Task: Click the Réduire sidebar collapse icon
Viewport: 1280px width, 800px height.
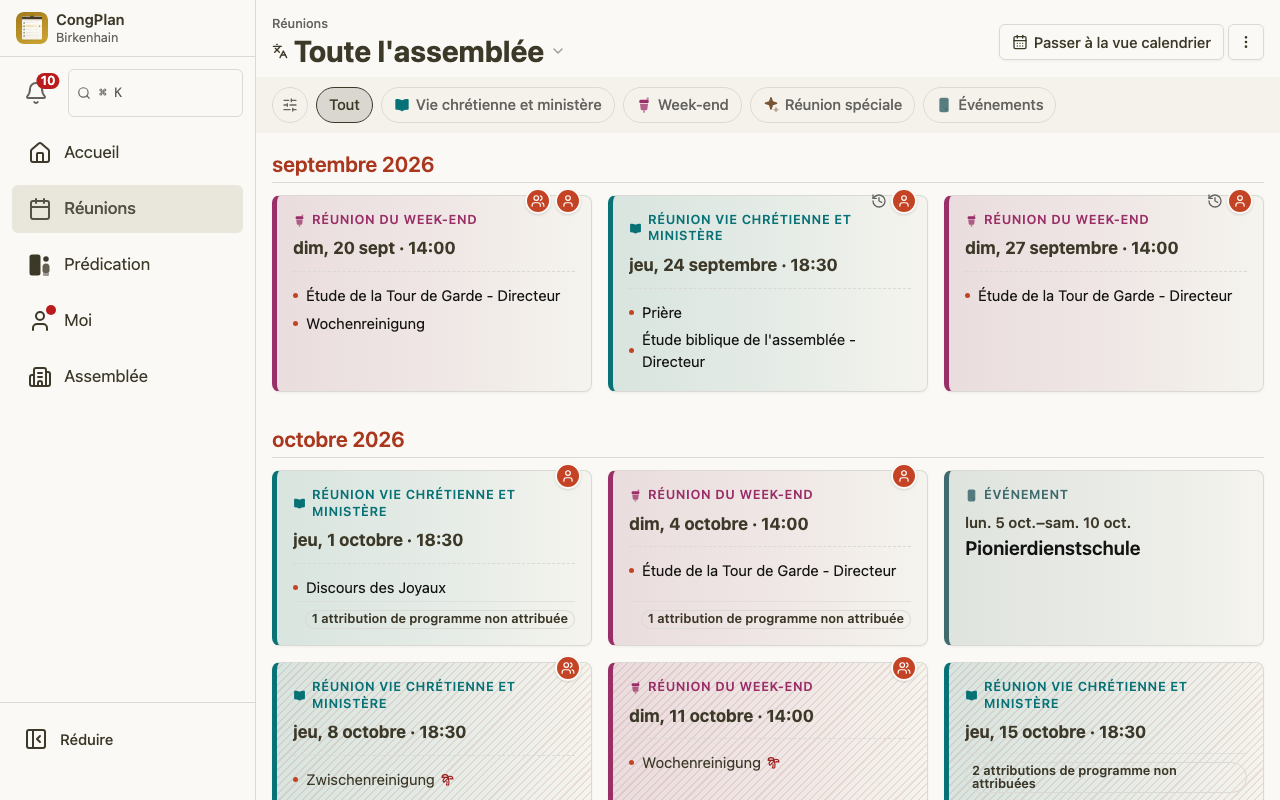Action: tap(36, 739)
